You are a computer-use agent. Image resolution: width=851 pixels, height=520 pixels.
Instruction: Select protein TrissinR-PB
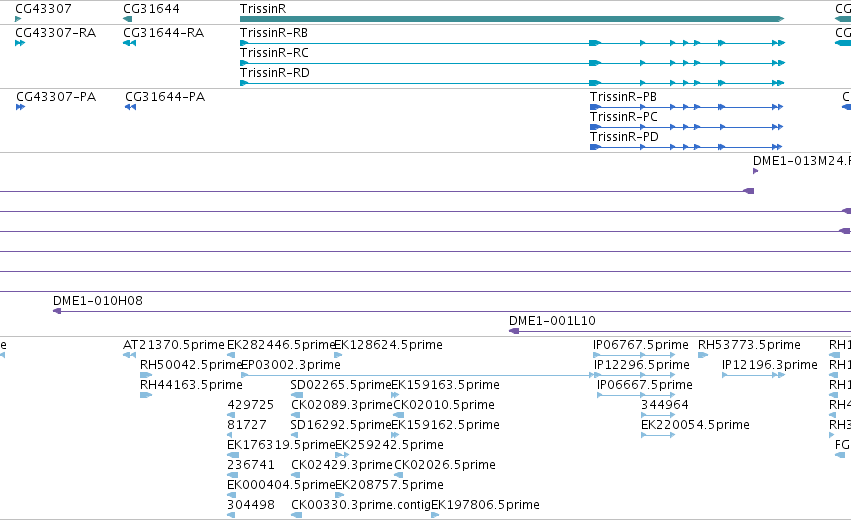[x=623, y=97]
